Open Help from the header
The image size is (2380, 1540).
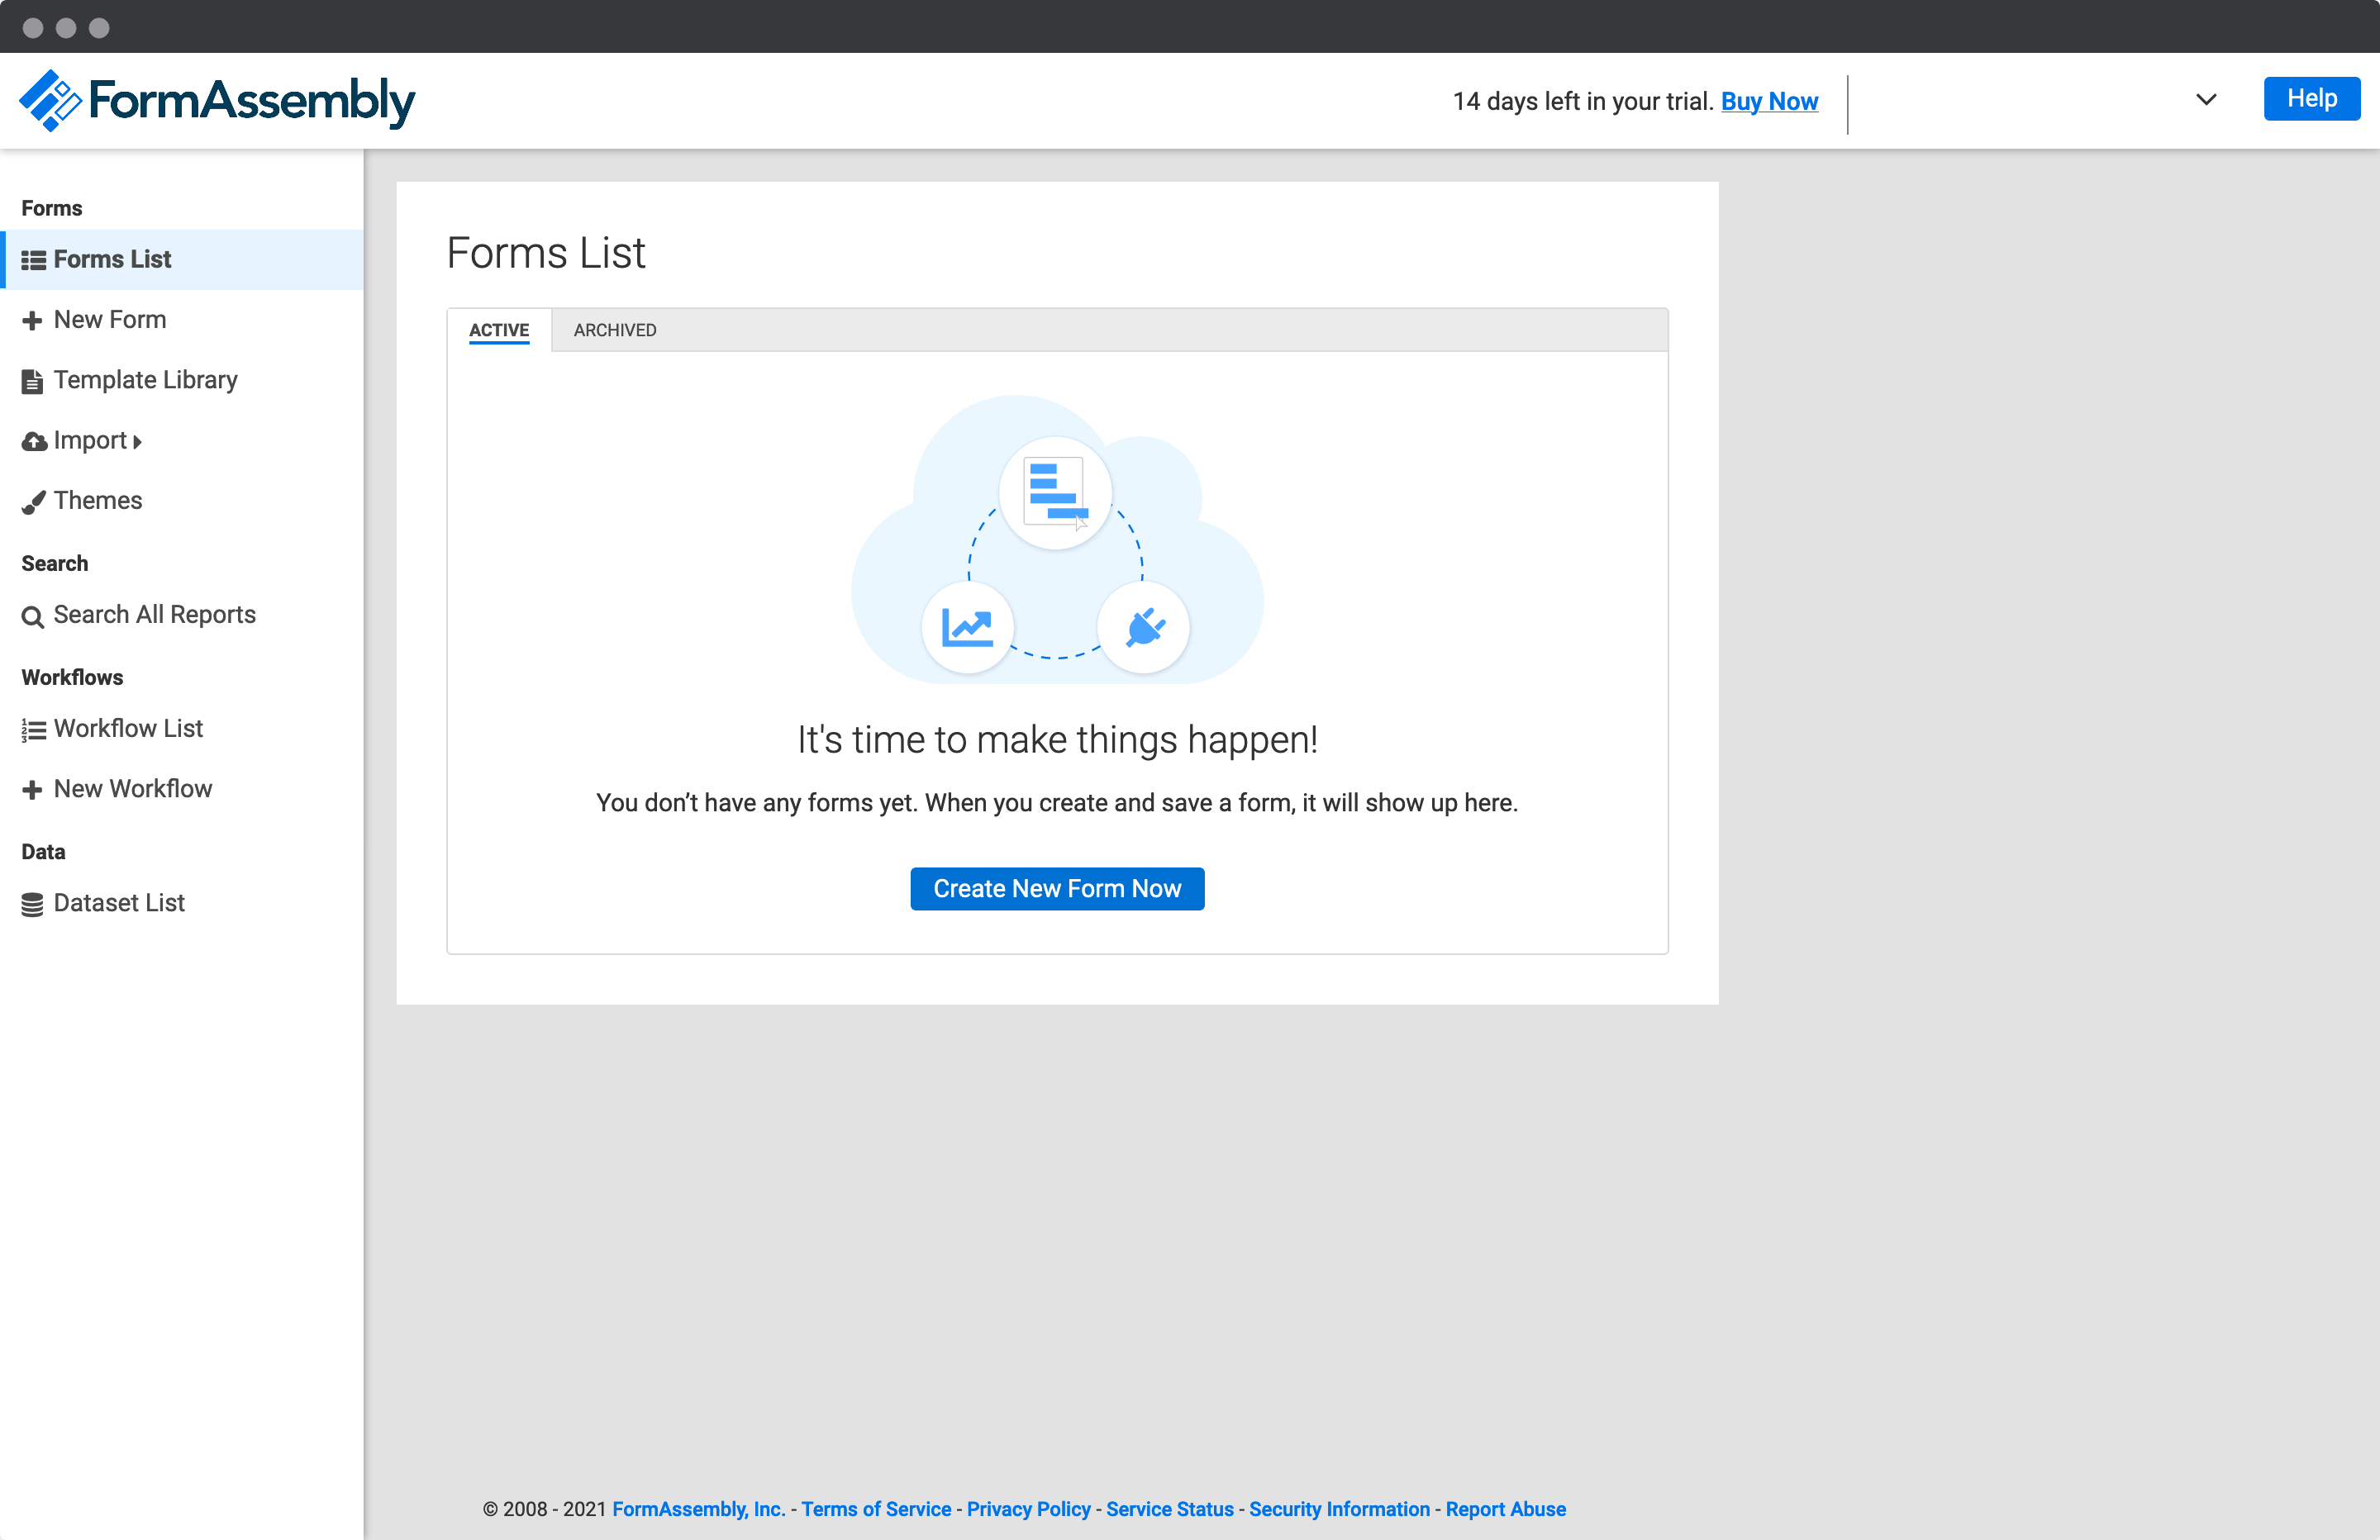[x=2311, y=98]
